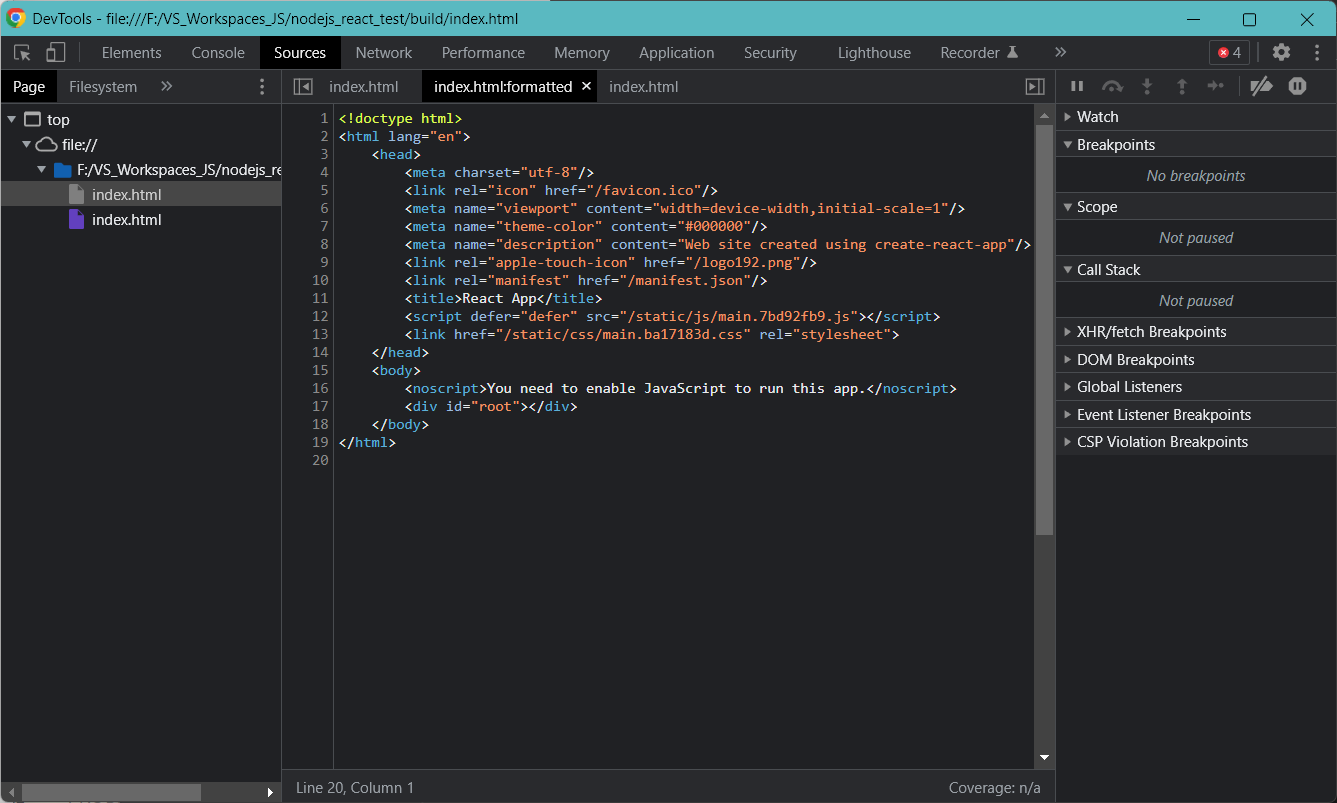Expand Event Listener Breakpoints section

[x=1196, y=415]
